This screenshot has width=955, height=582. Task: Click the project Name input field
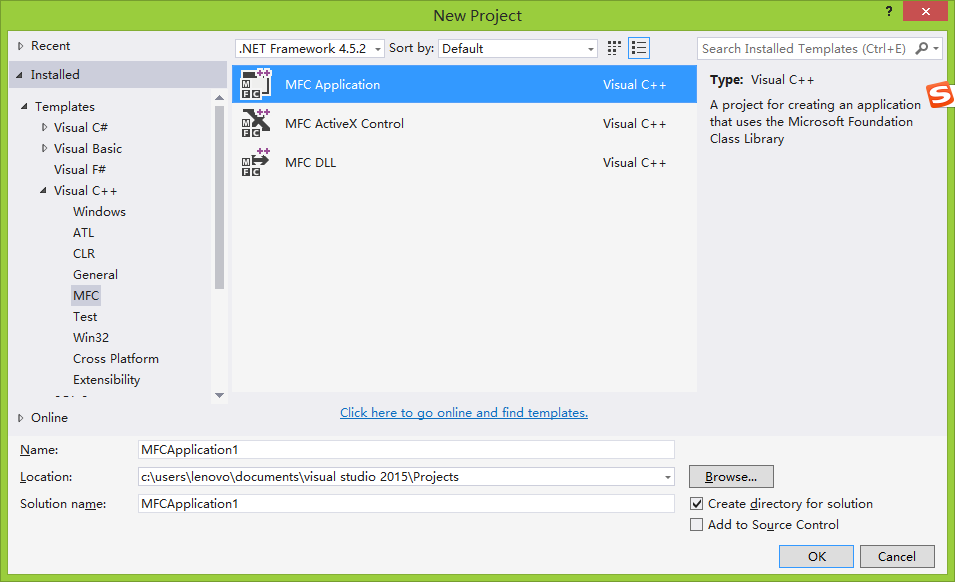tap(406, 449)
